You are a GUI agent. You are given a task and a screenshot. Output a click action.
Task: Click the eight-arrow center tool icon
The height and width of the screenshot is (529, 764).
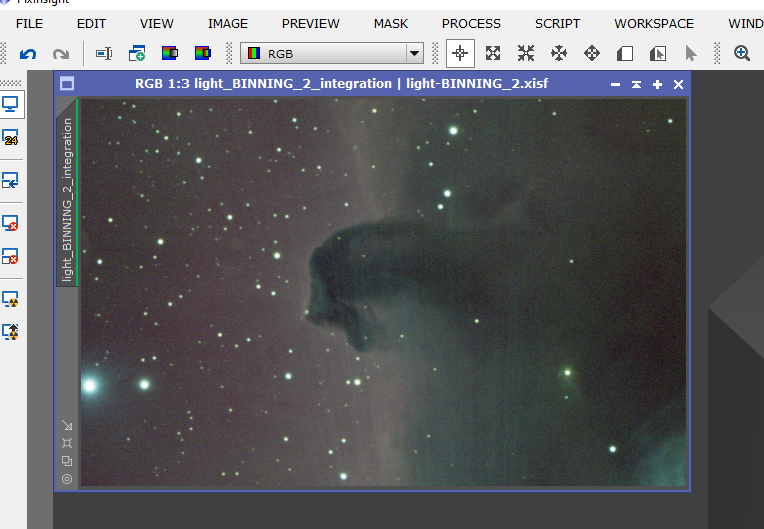tap(559, 53)
